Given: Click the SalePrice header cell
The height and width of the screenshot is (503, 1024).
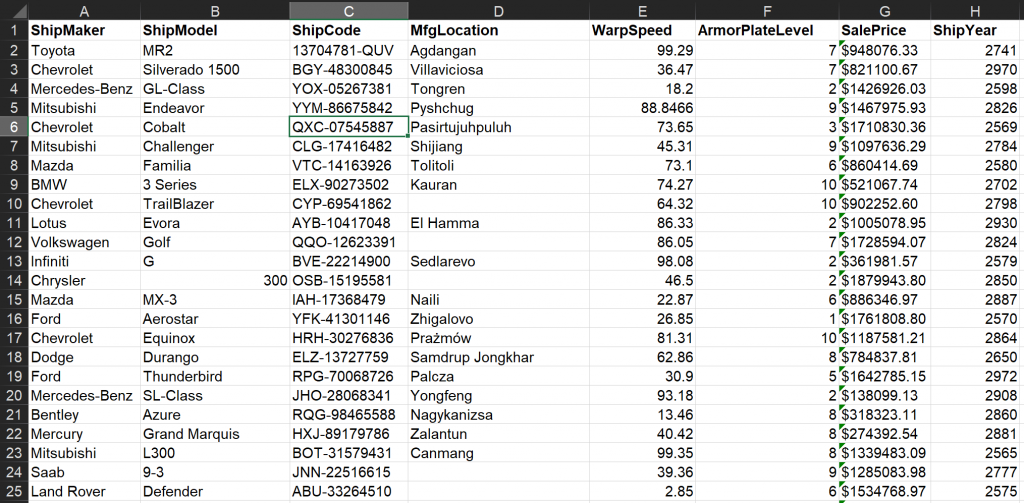Looking at the screenshot, I should 885,31.
